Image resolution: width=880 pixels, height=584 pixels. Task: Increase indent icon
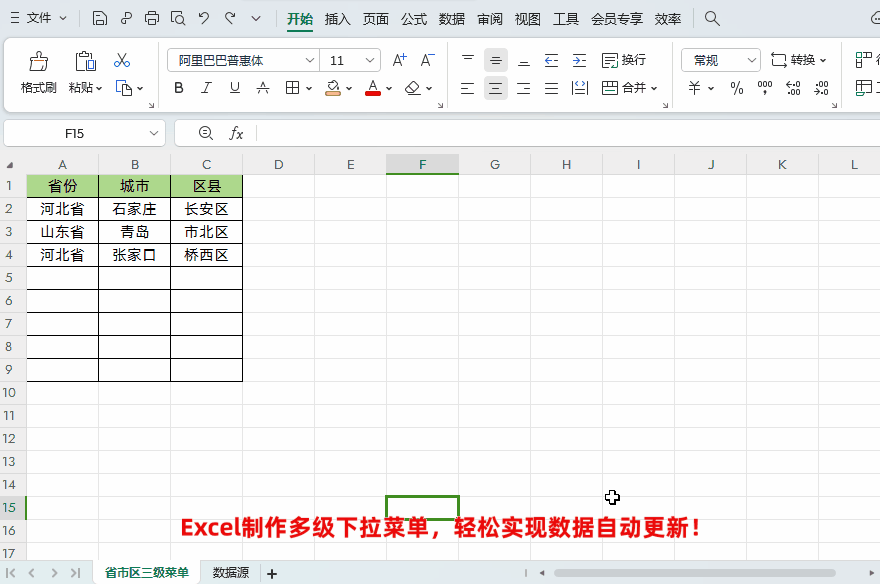(579, 60)
